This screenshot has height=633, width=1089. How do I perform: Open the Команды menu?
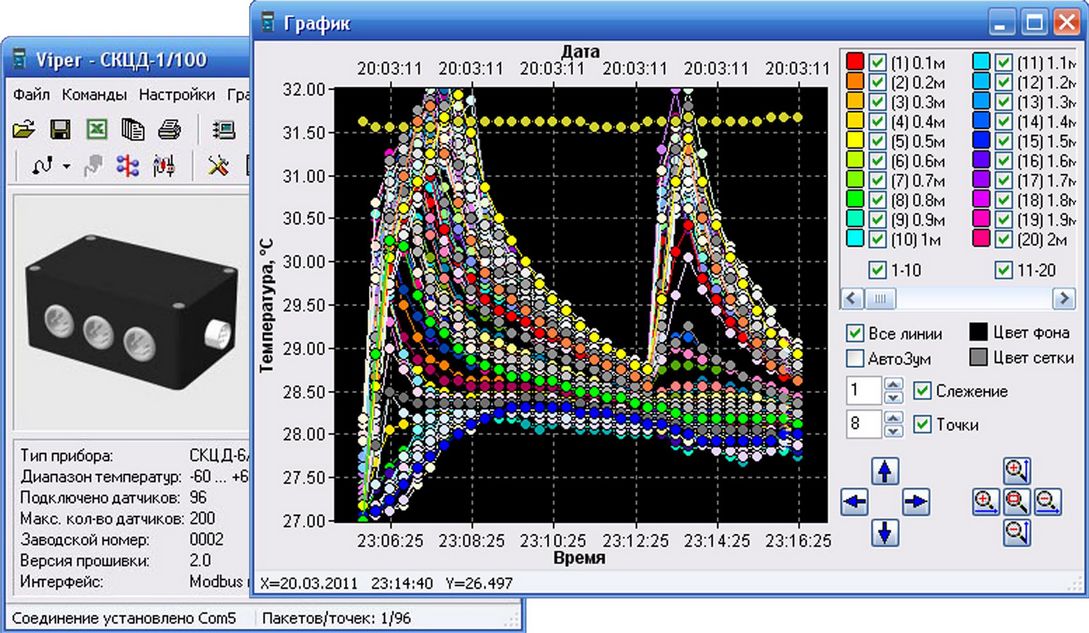point(94,95)
